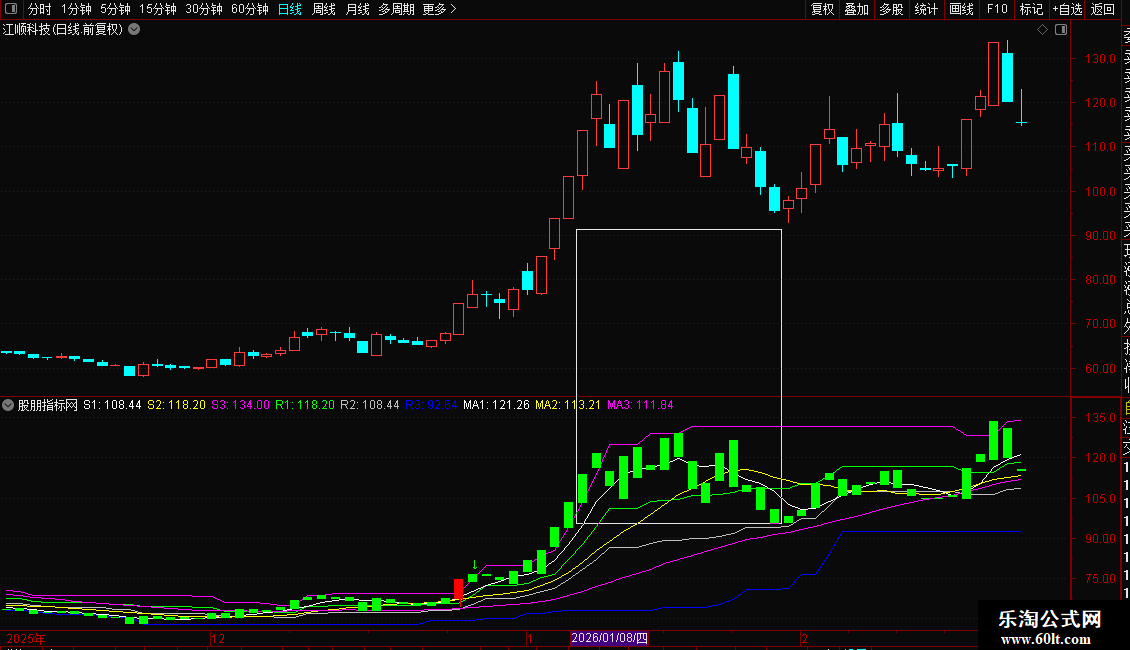Select the MA3: 111.84 indicator value
Screen dimensions: 1130x650
[x=640, y=405]
